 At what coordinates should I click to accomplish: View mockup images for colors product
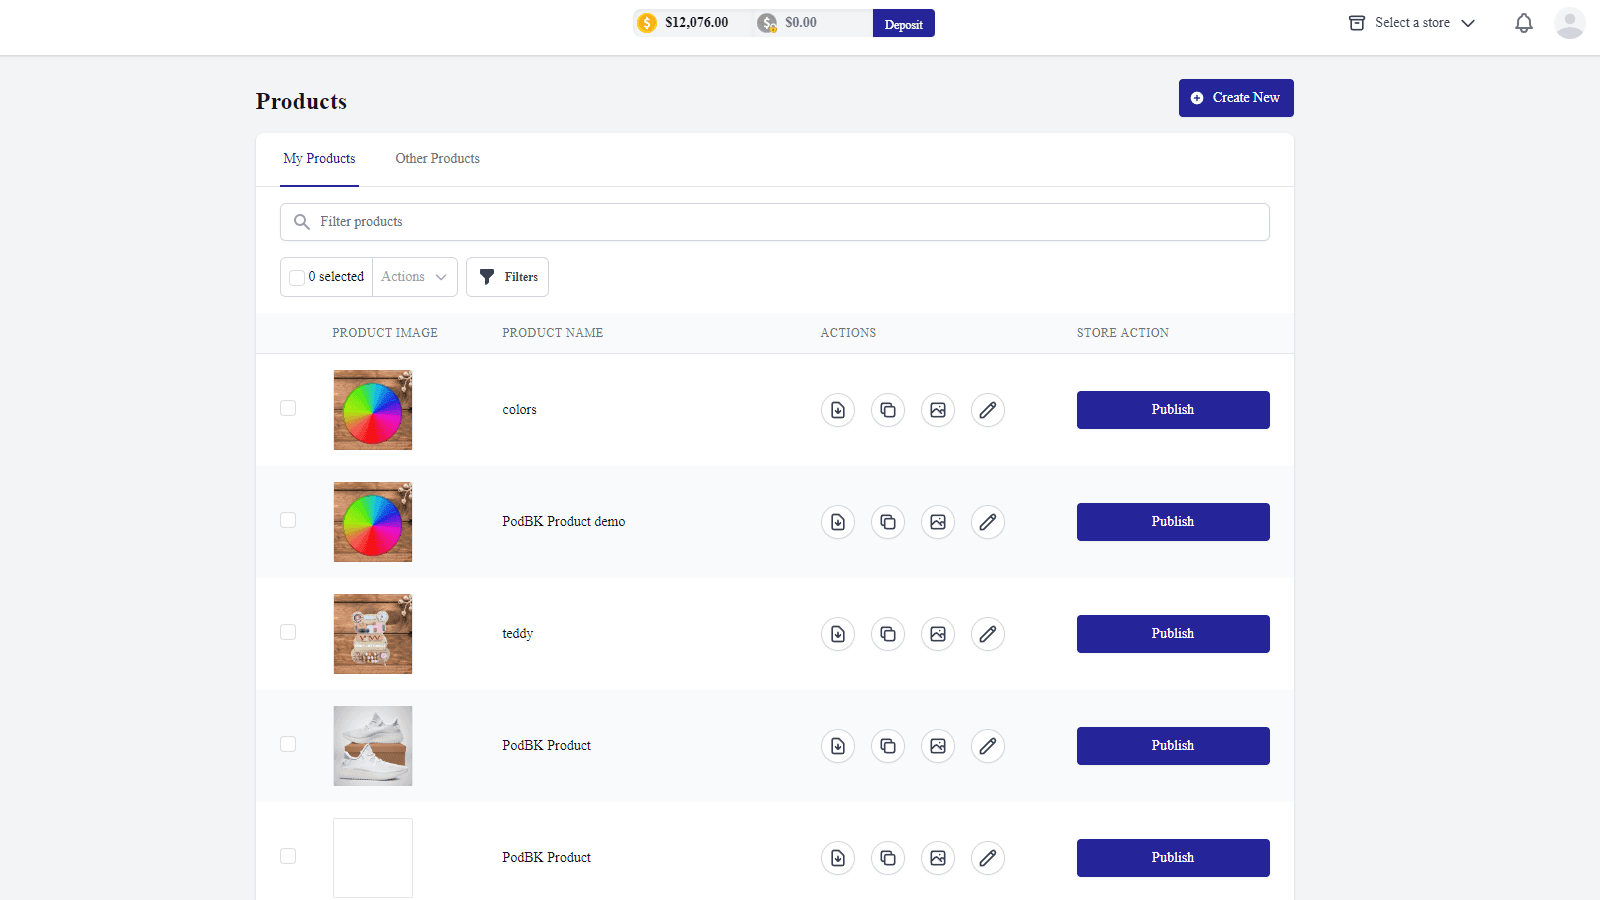[937, 410]
